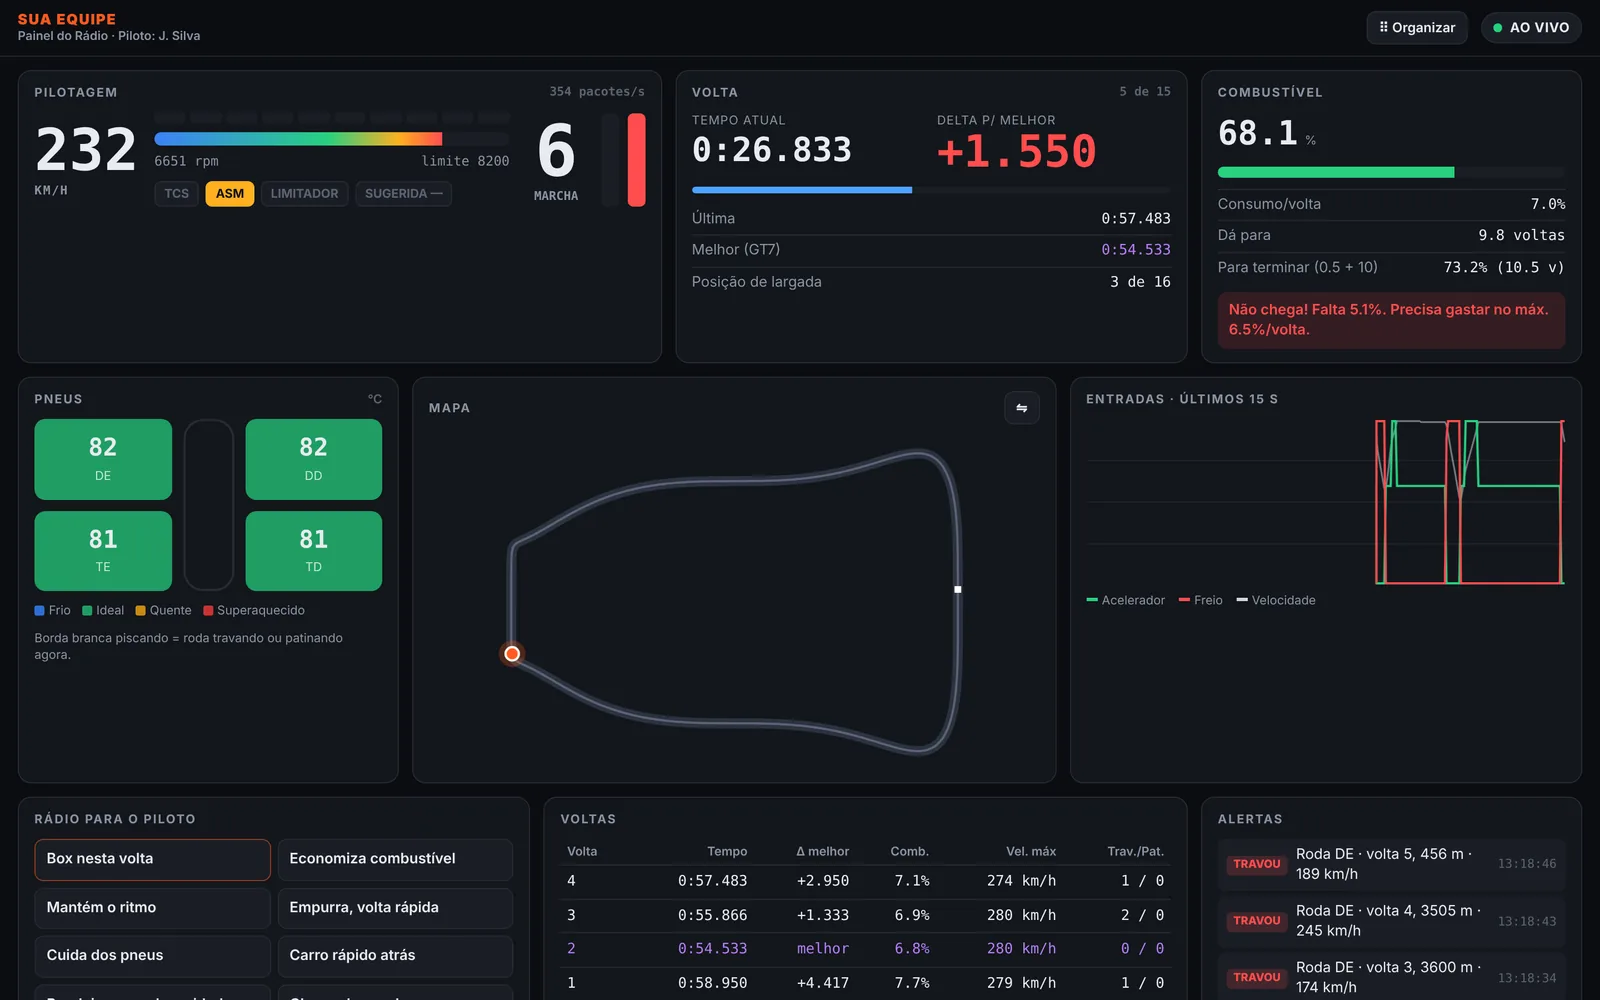1600x1000 pixels.
Task: Send the "Economiza combustível" radio message
Action: 395,859
